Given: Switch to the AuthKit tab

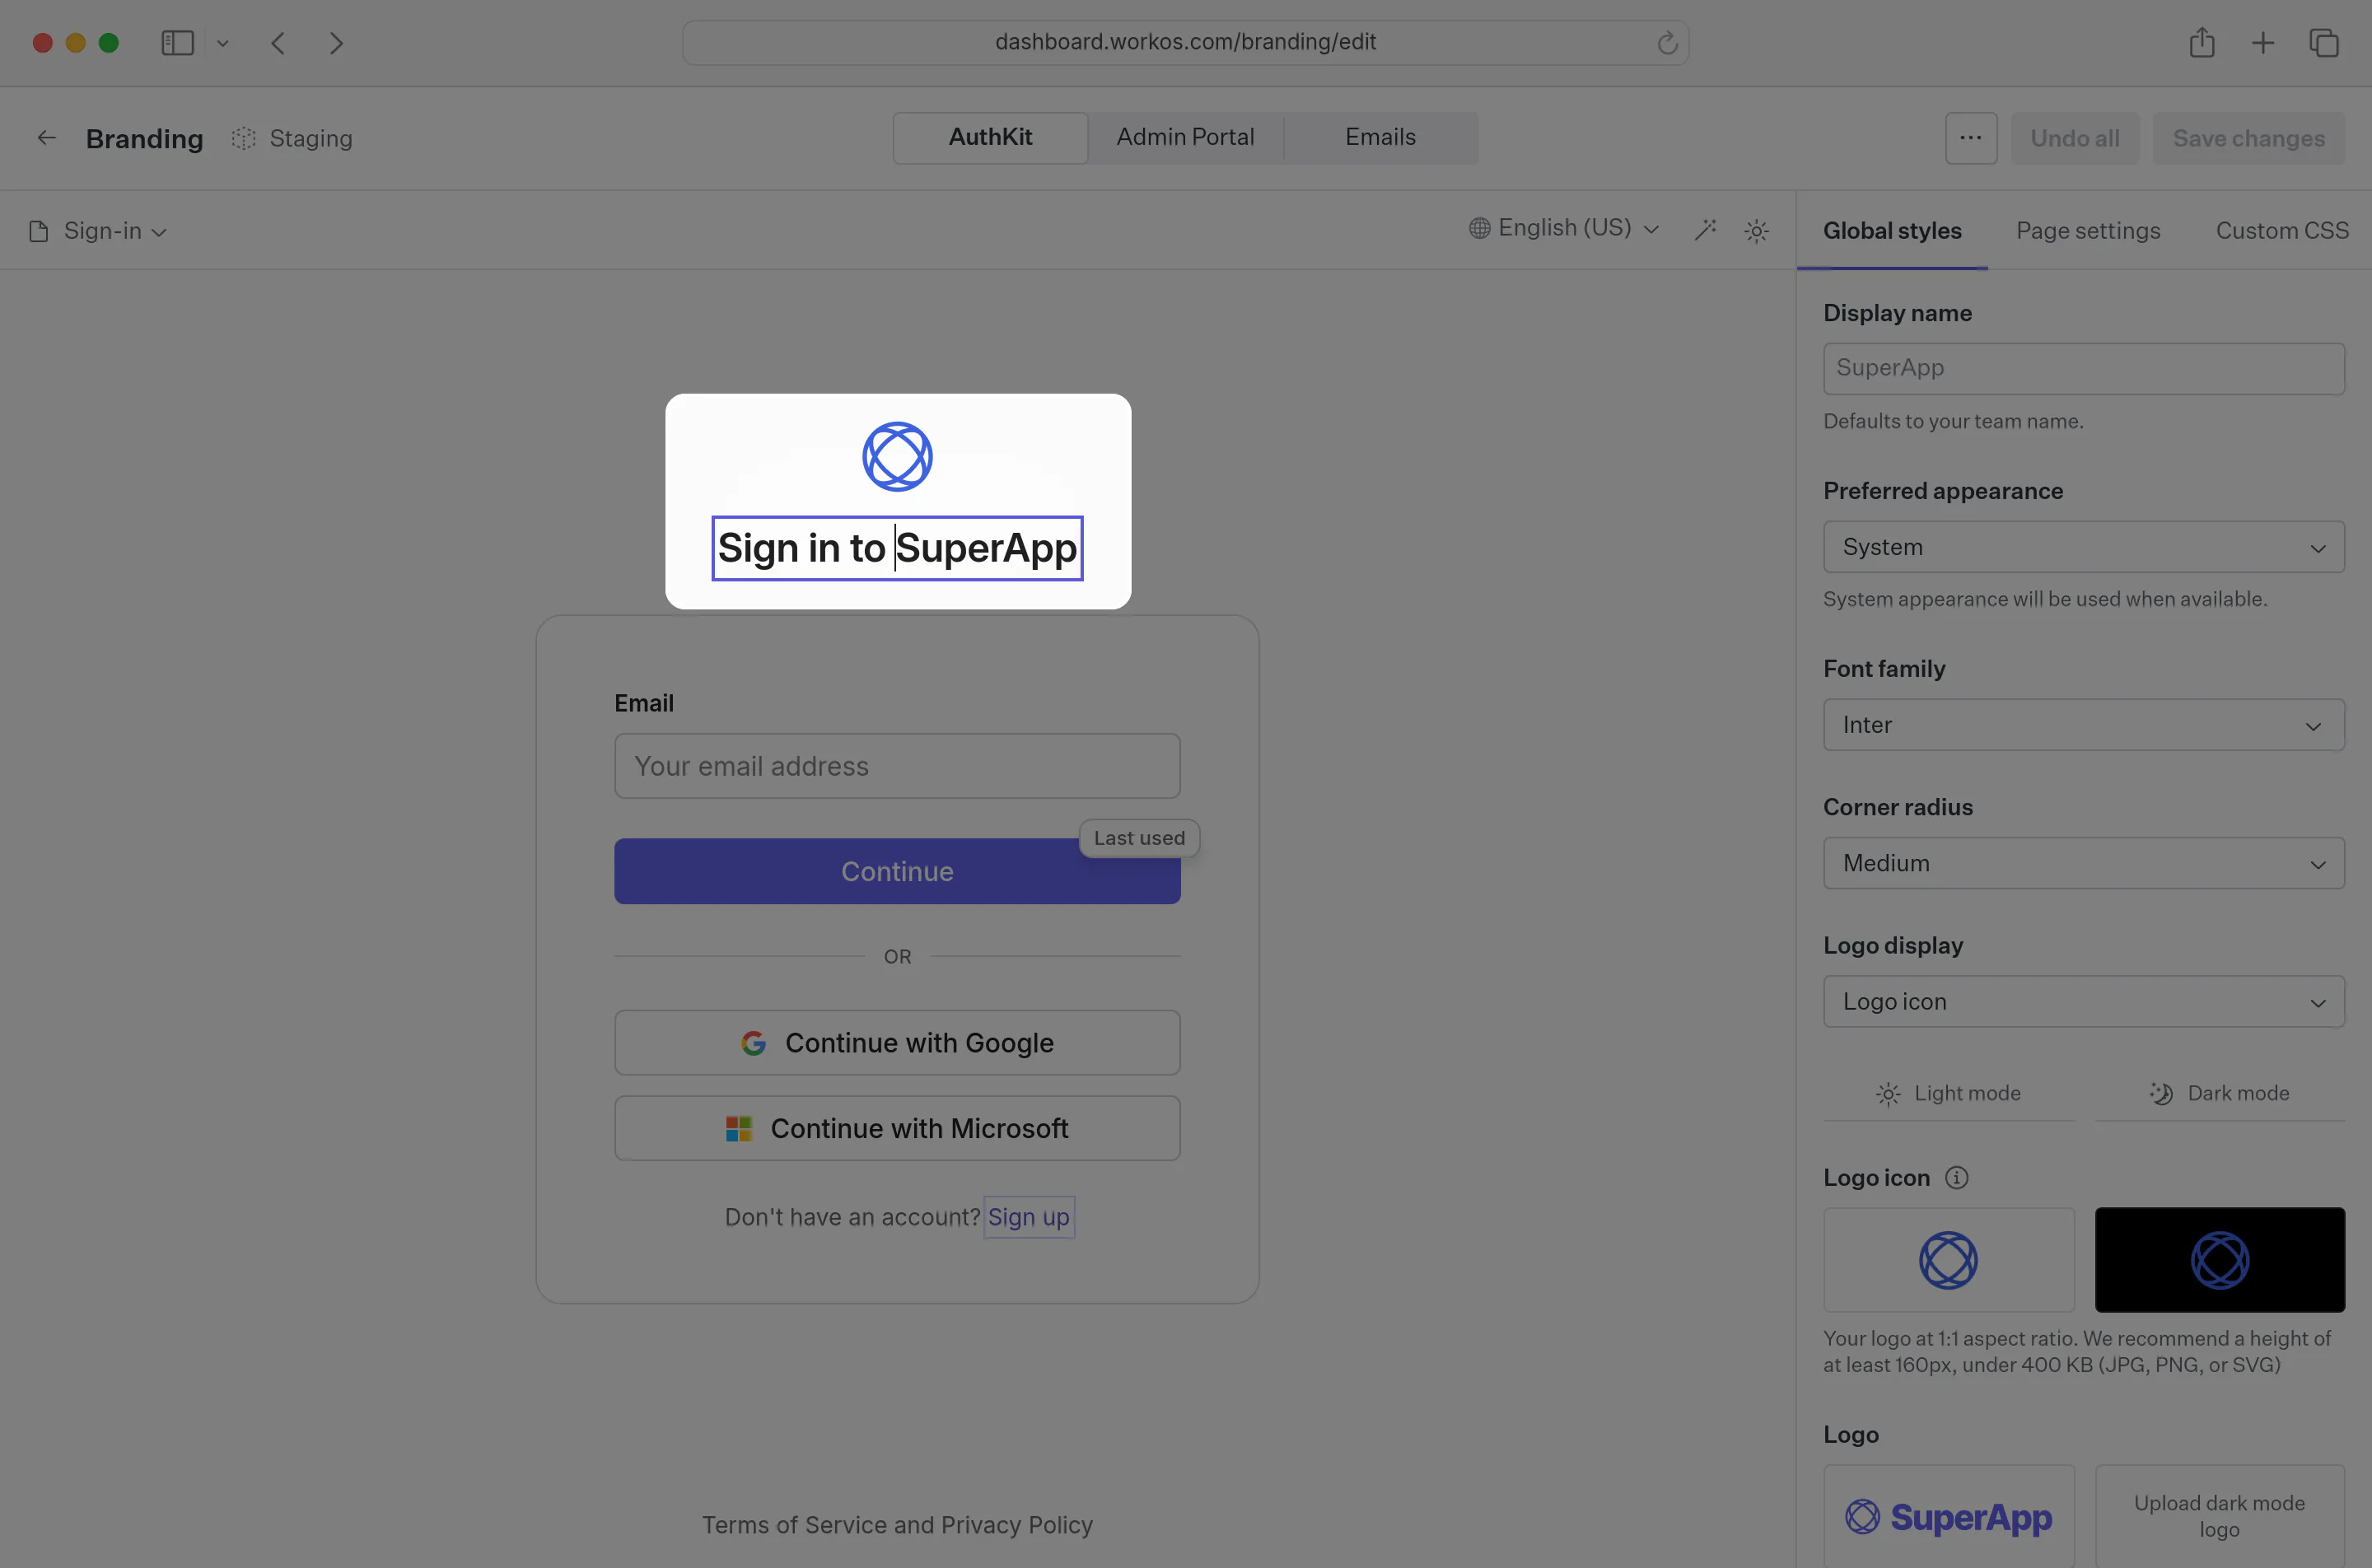Looking at the screenshot, I should [x=990, y=137].
